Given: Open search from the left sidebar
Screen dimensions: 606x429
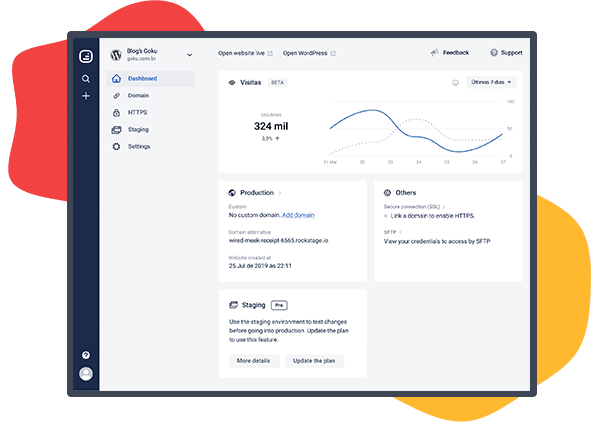Looking at the screenshot, I should coord(86,78).
